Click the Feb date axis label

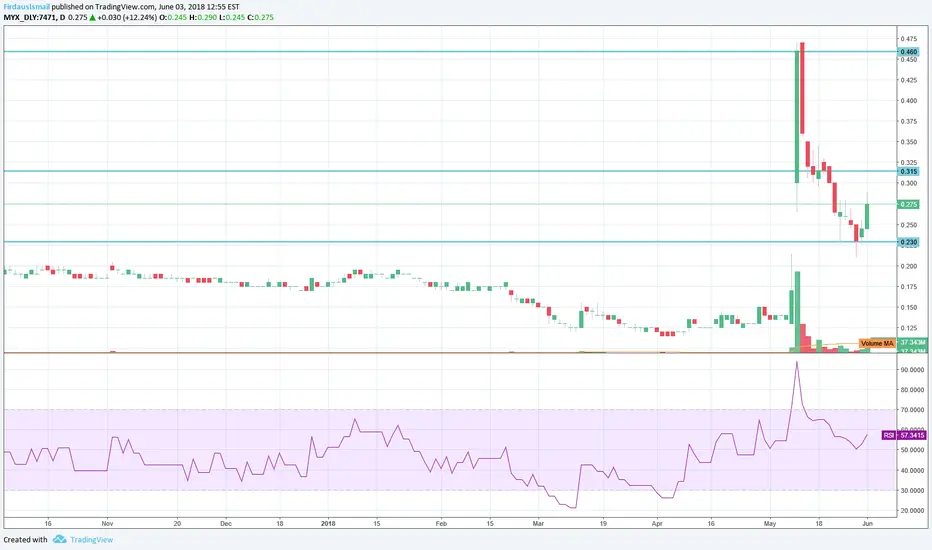(441, 524)
